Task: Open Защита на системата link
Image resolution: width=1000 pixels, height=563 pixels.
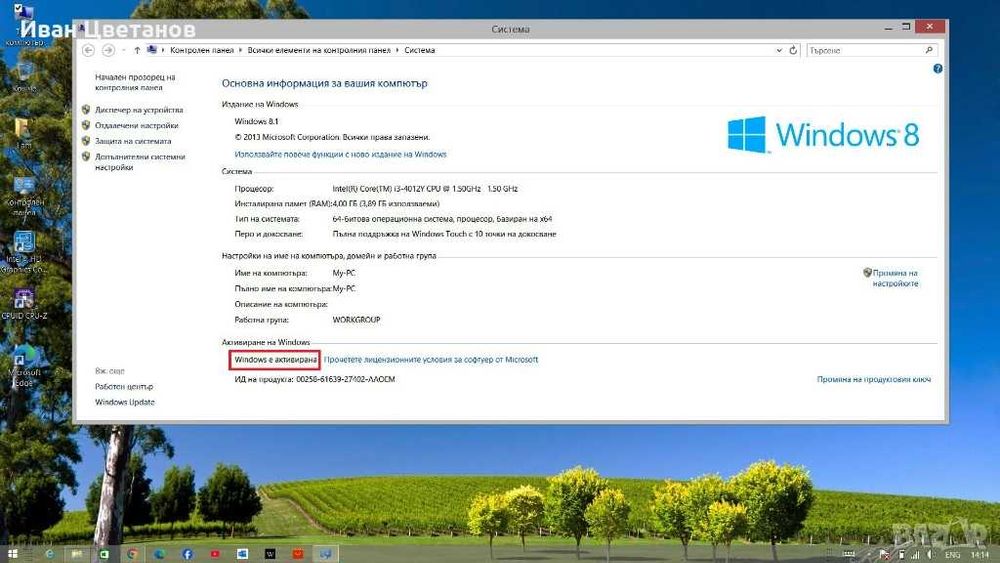Action: [133, 141]
